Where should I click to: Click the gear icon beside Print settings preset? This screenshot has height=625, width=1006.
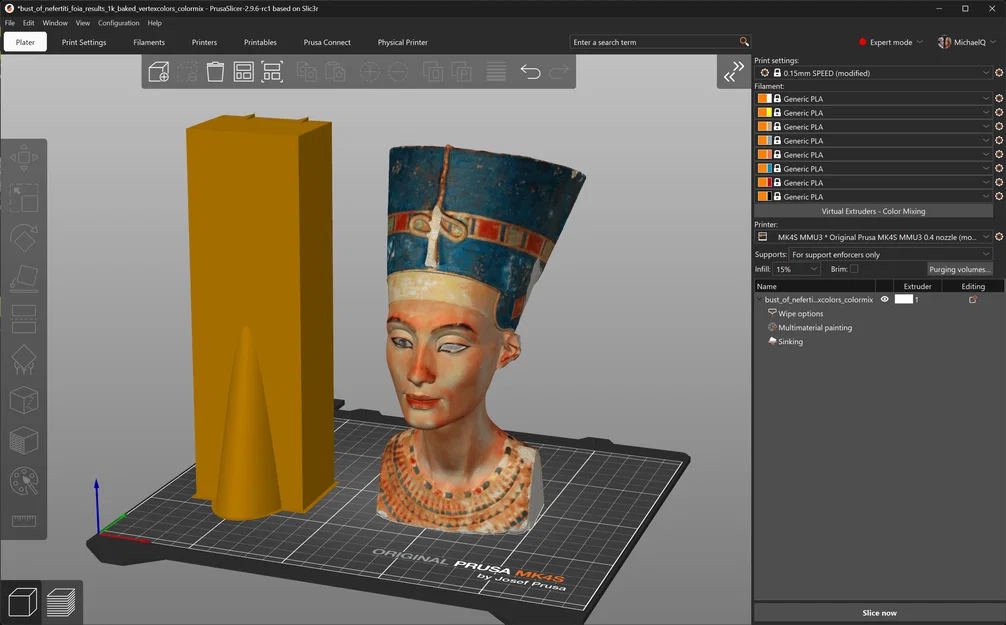pos(999,73)
